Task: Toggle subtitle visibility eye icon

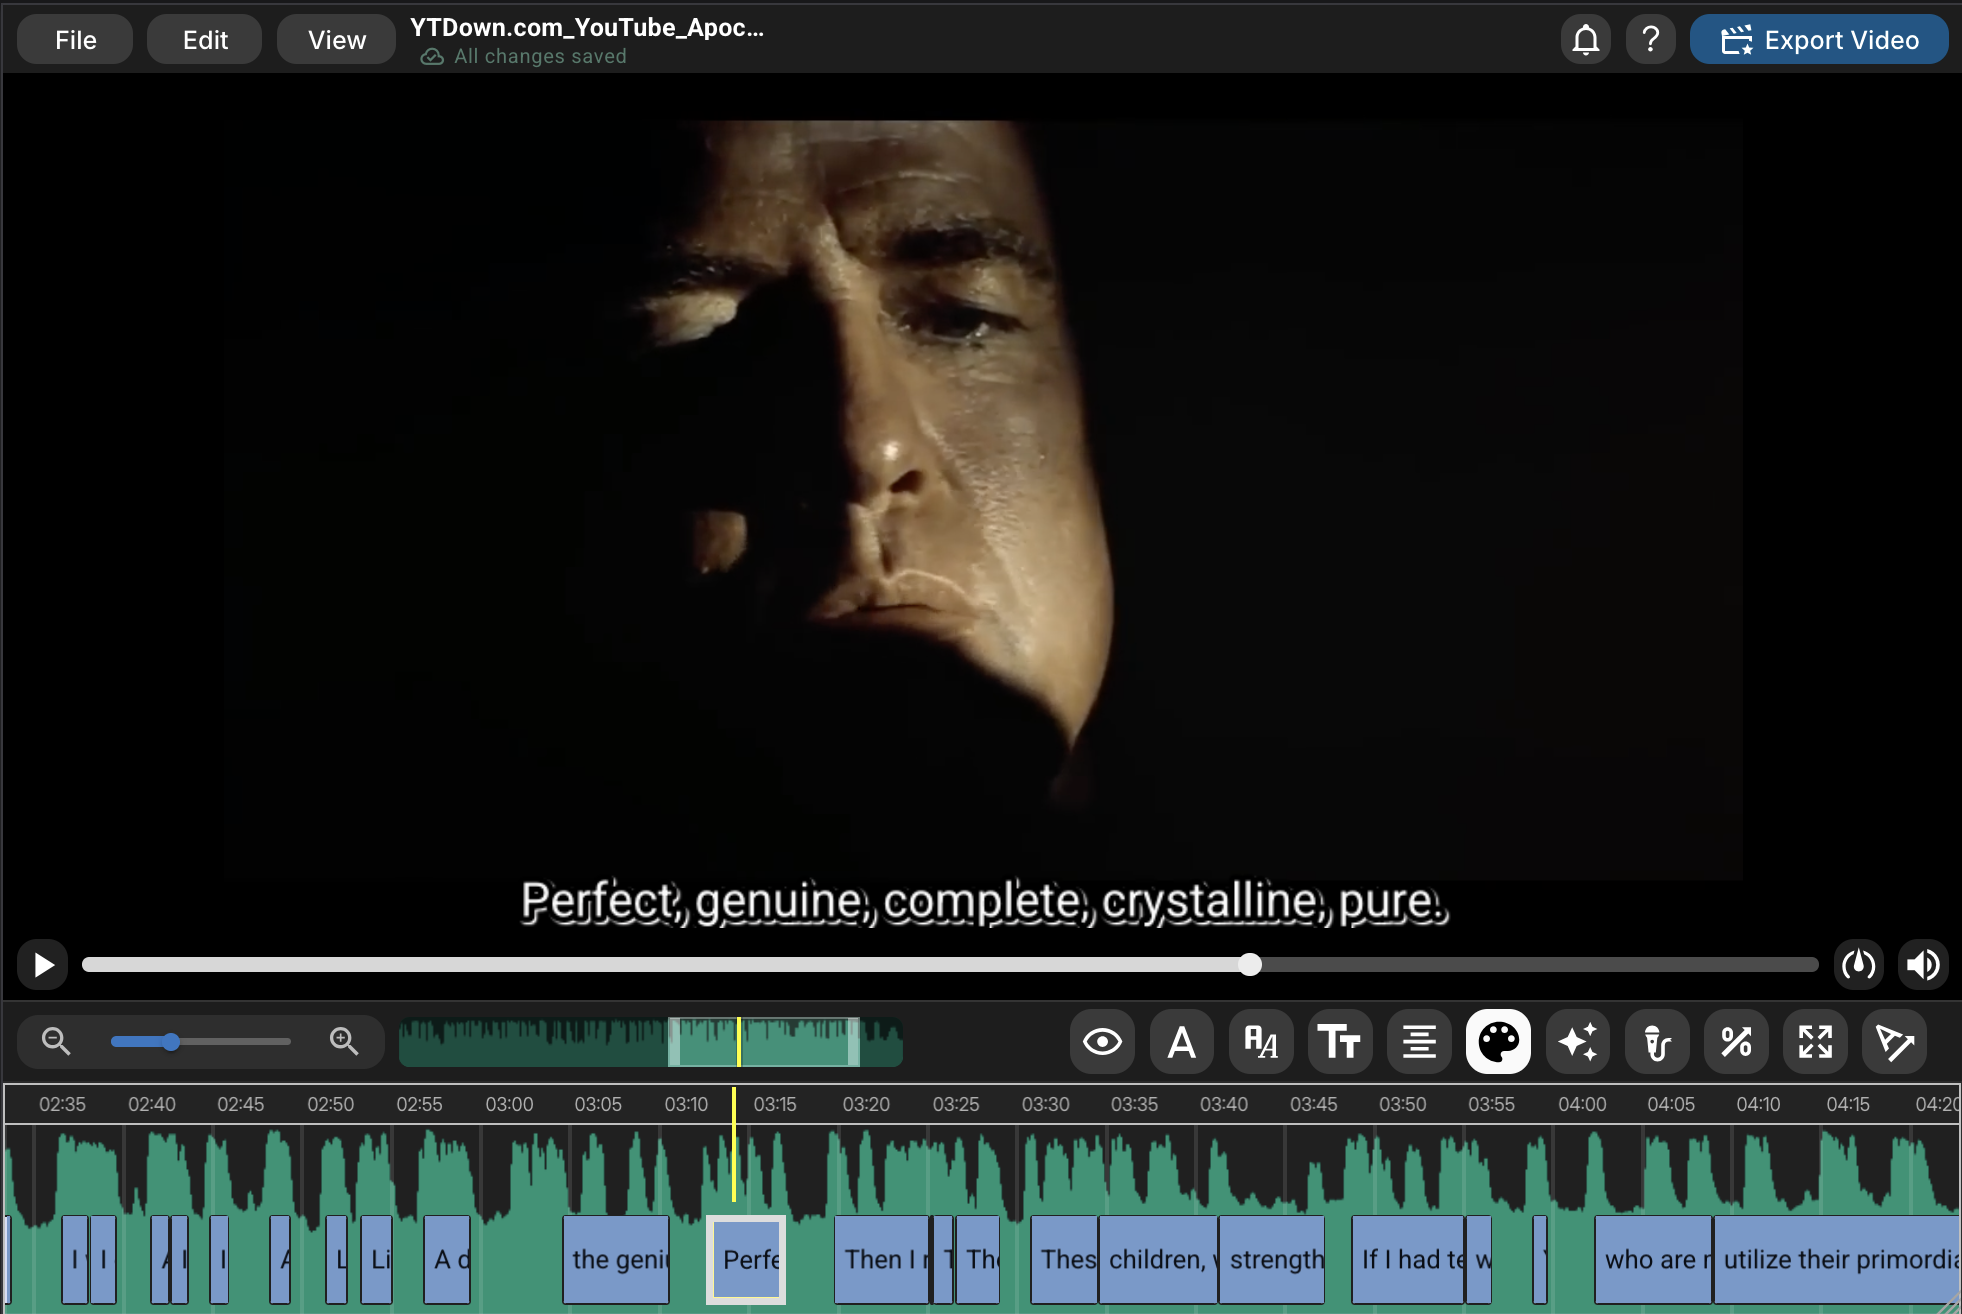Action: tap(1102, 1042)
